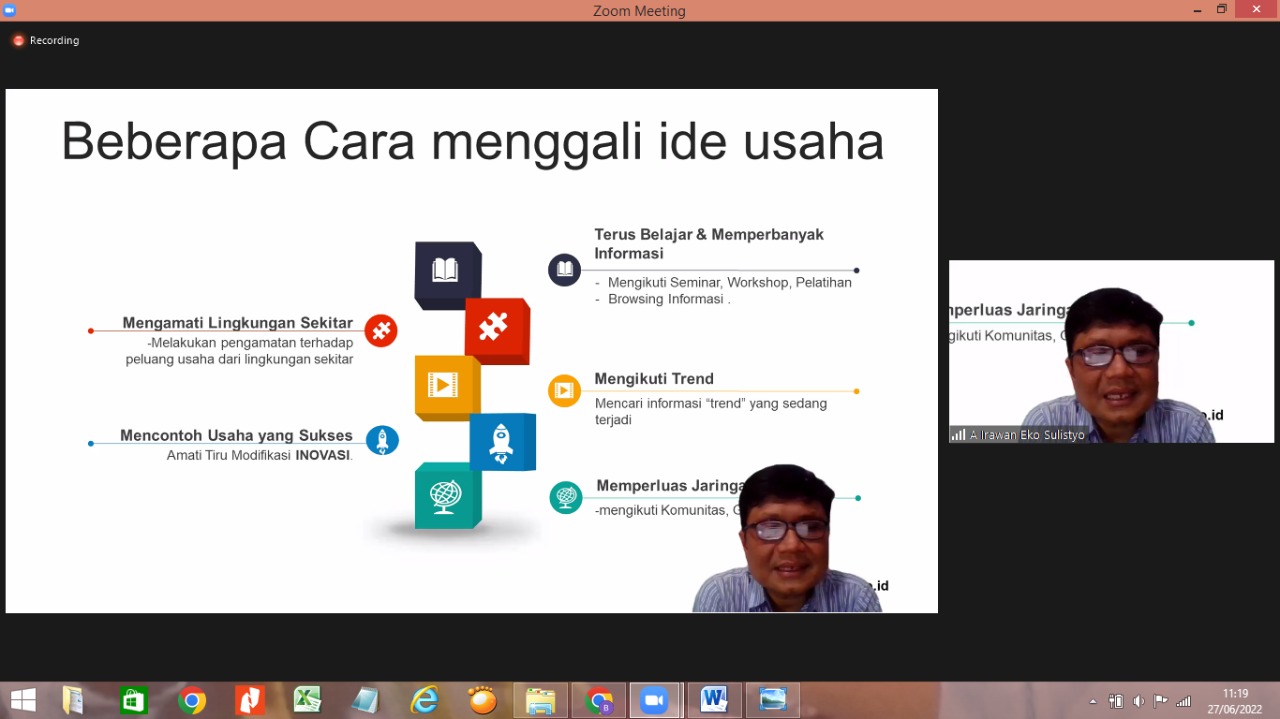Open Microsoft Word from the taskbar
This screenshot has width=1280, height=719.
pos(714,701)
